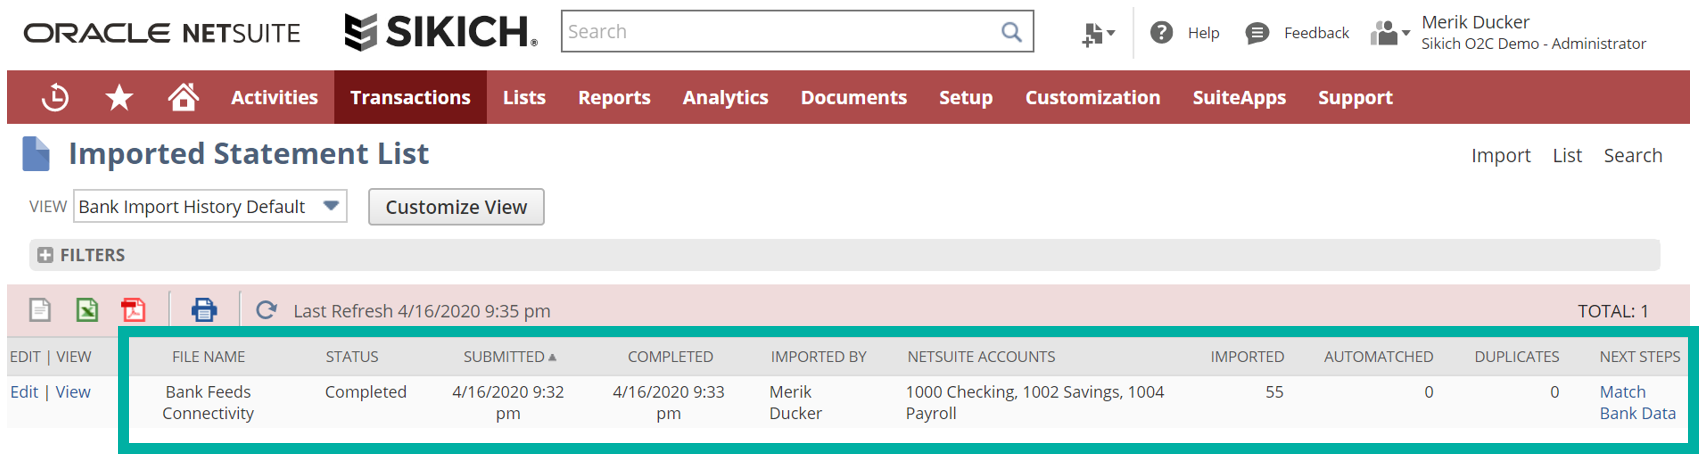The image size is (1708, 460).
Task: Open the Recent Records clock icon
Action: click(55, 98)
